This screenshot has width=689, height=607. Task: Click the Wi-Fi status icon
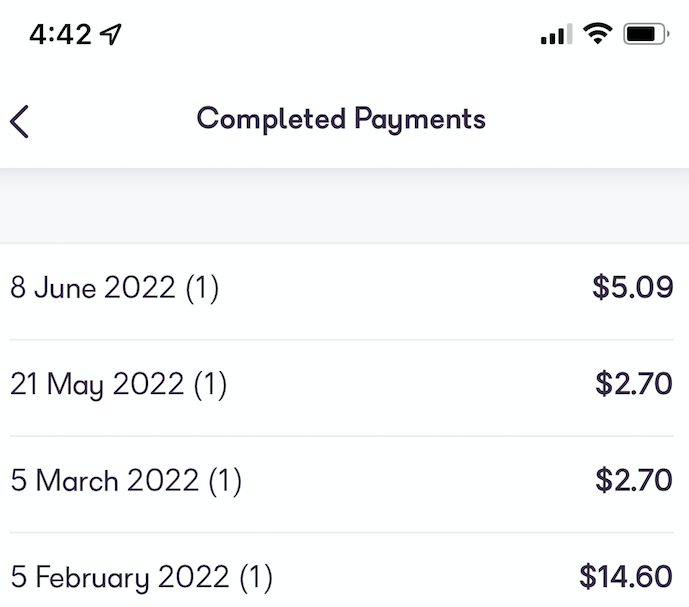click(598, 34)
